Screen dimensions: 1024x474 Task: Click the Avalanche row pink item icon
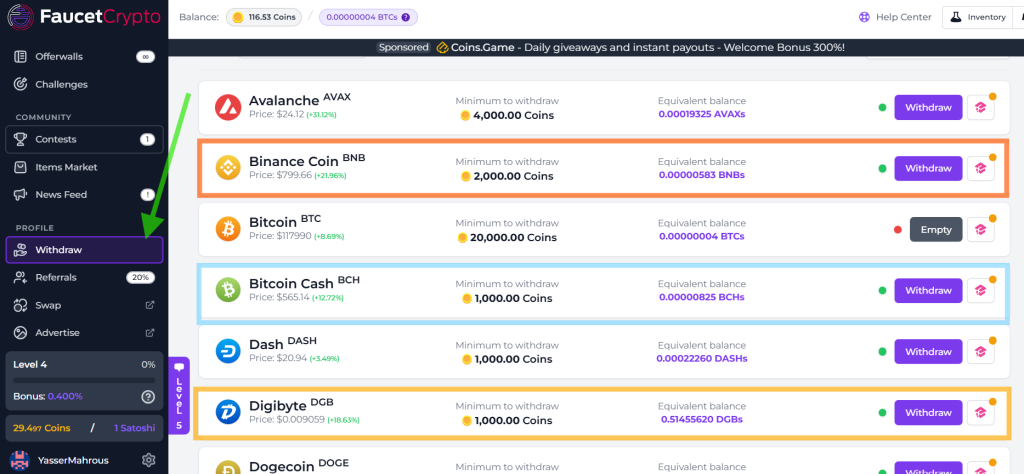click(x=980, y=108)
